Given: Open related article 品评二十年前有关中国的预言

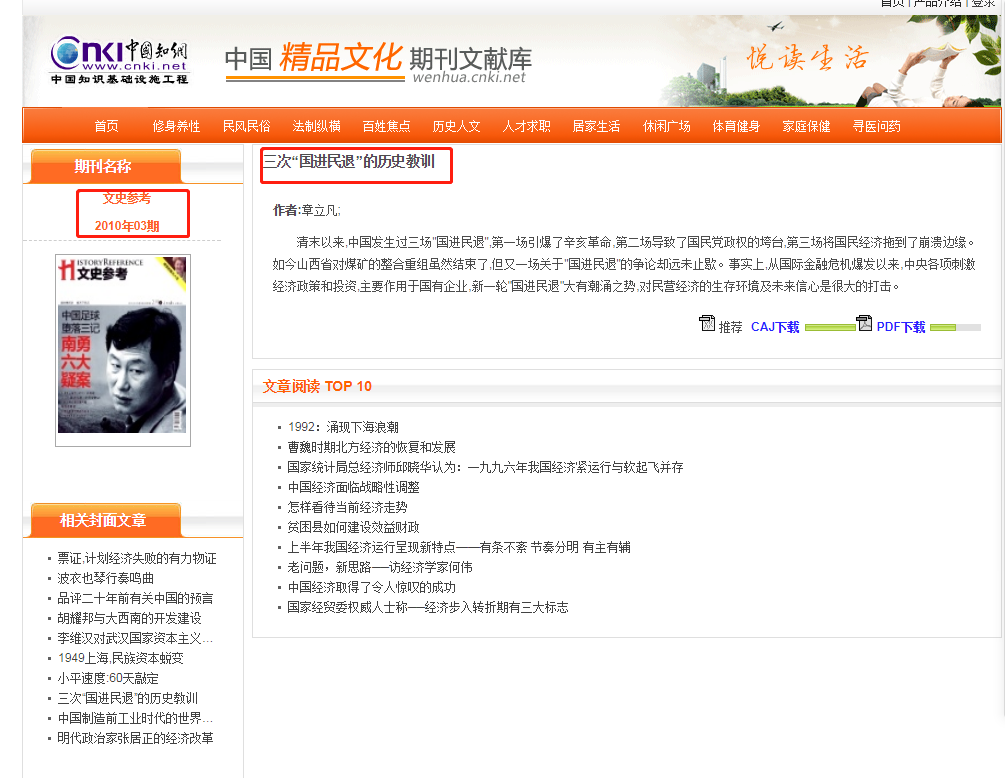Looking at the screenshot, I should click(135, 598).
